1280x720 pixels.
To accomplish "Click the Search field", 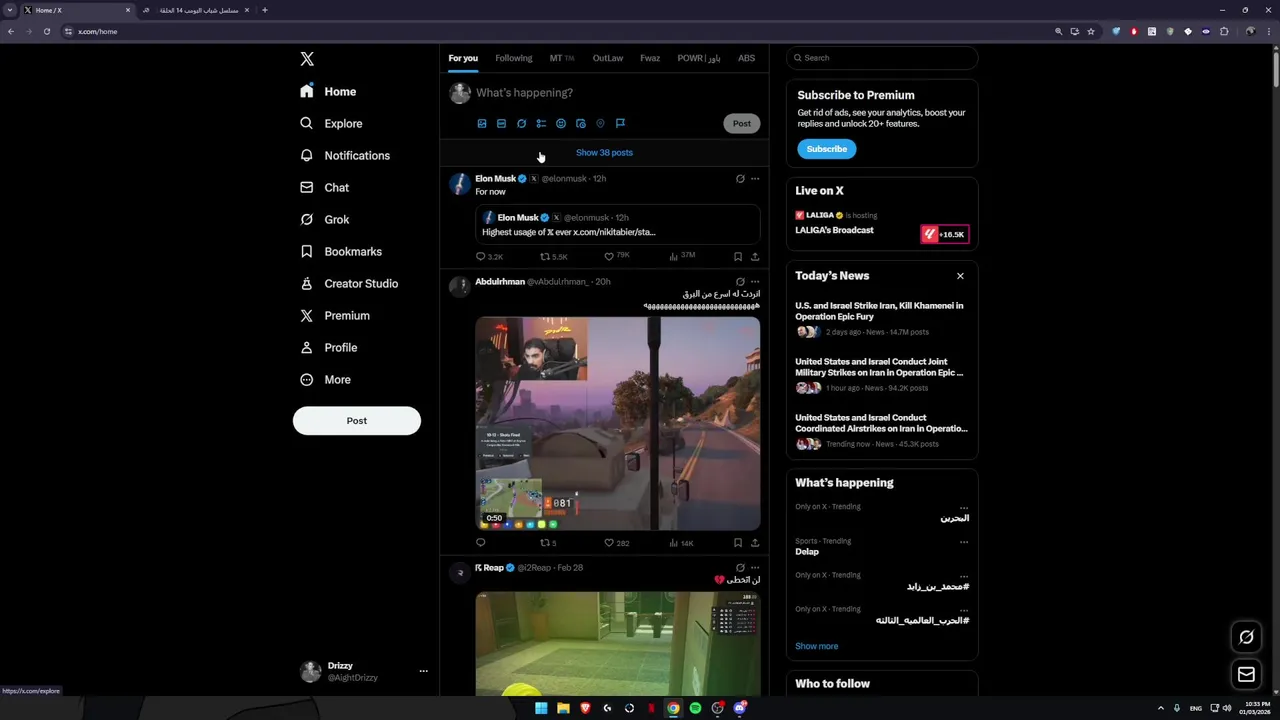I will pos(882,58).
